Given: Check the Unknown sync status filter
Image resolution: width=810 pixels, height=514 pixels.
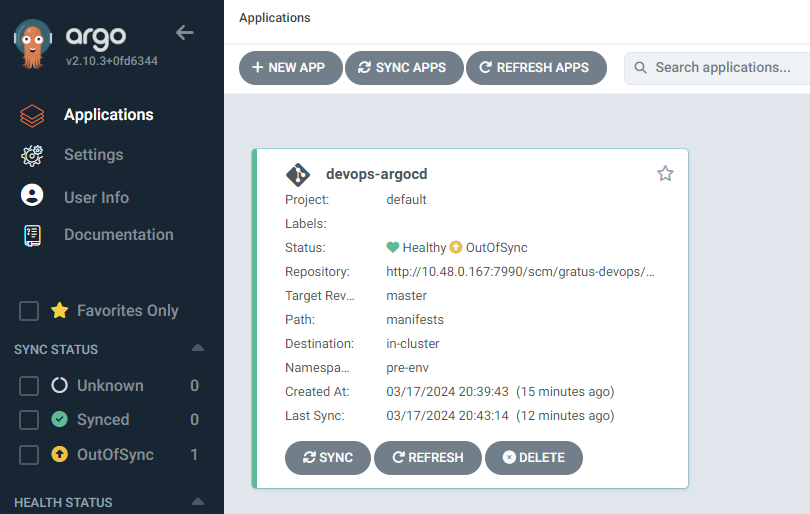Looking at the screenshot, I should click(29, 386).
